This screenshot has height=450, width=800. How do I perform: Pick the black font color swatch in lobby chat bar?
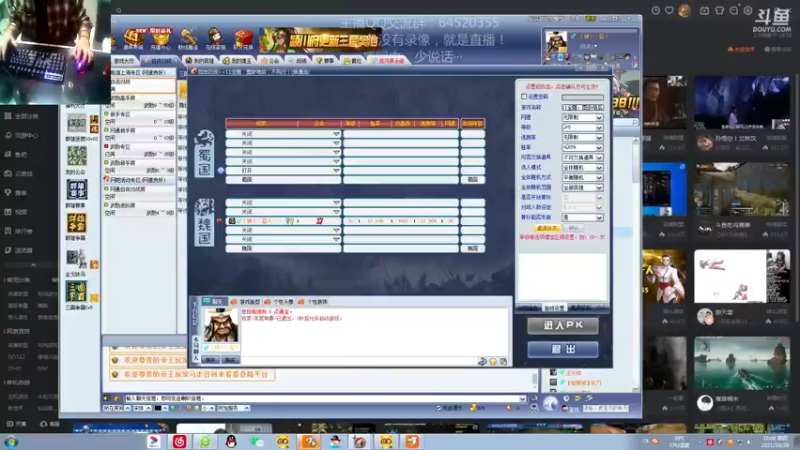pos(158,408)
